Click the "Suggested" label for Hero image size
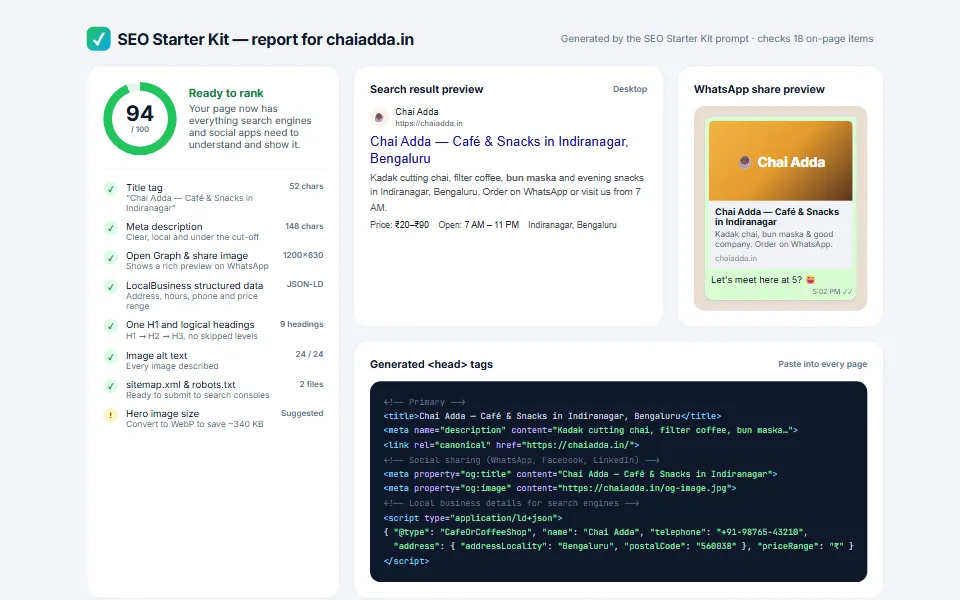This screenshot has width=960, height=600. [302, 413]
